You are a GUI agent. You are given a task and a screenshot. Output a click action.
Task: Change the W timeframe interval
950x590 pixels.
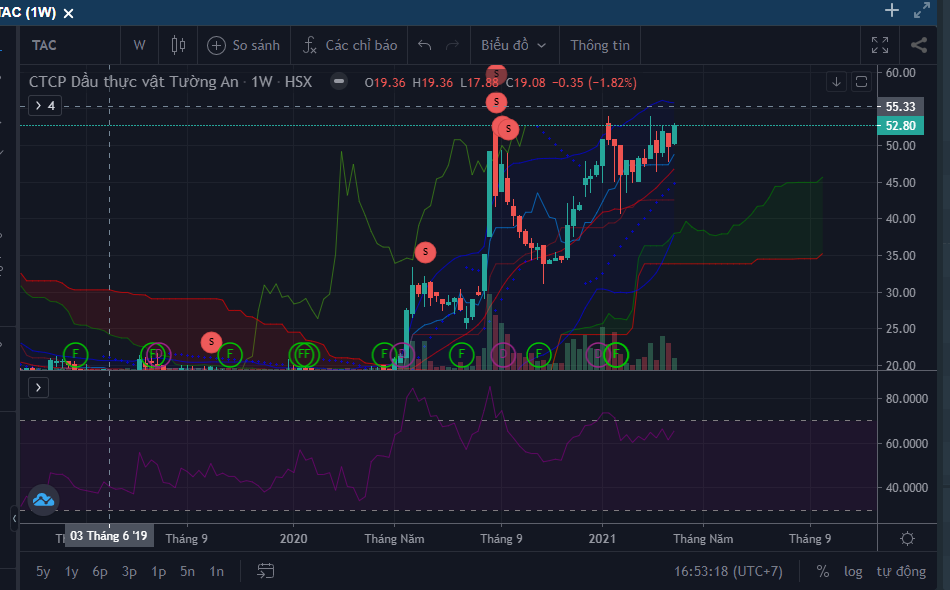(x=139, y=45)
